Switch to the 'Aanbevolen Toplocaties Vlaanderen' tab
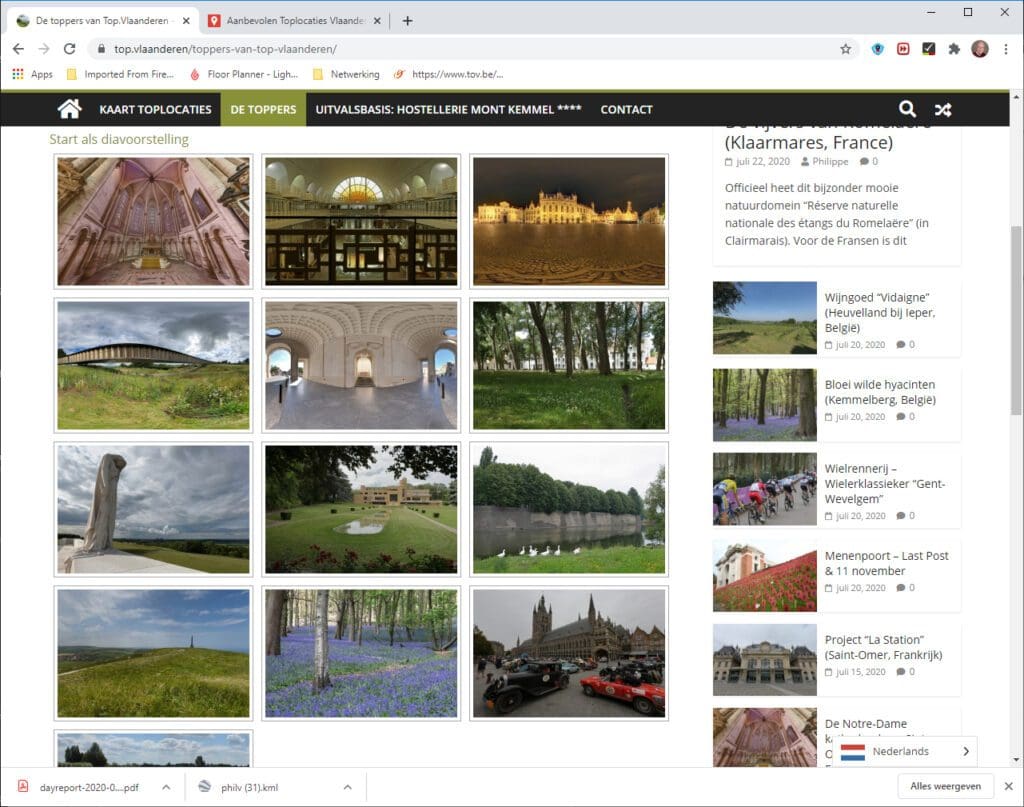This screenshot has height=807, width=1024. (x=295, y=21)
